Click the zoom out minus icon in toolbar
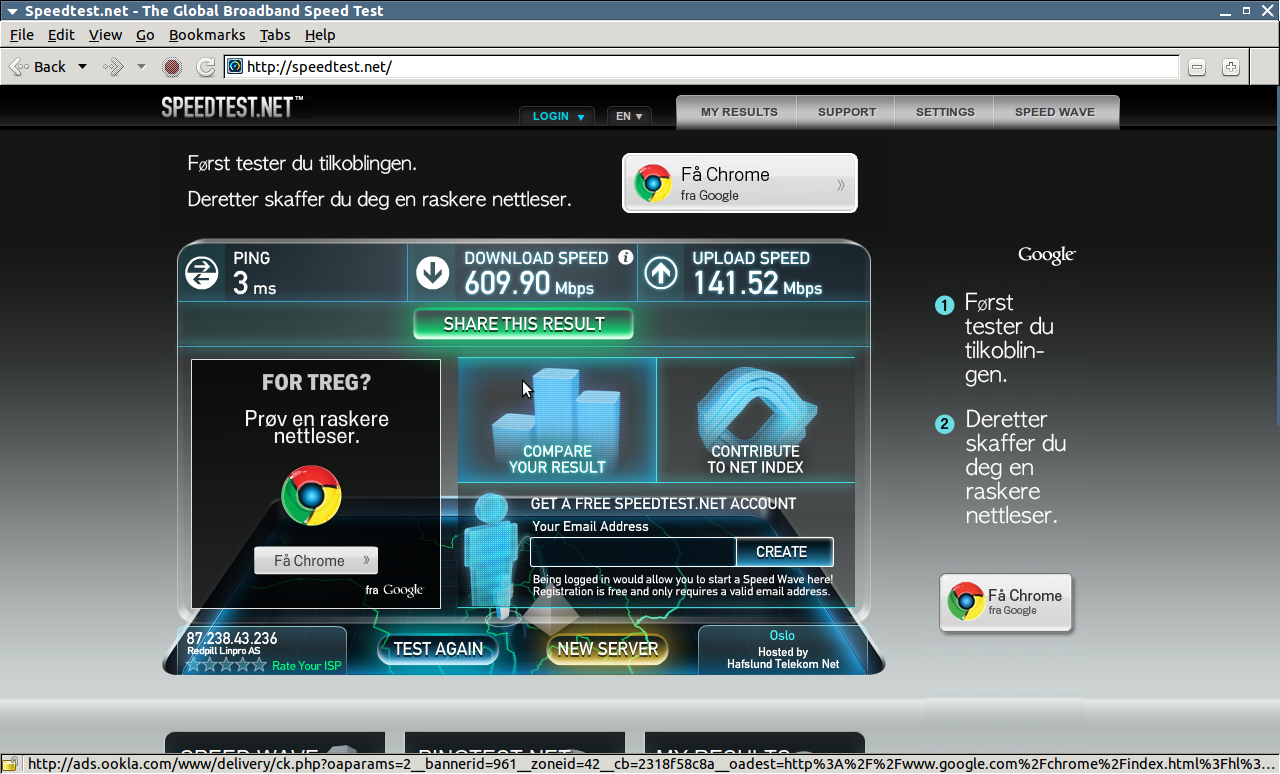The image size is (1280, 774). (x=1197, y=67)
